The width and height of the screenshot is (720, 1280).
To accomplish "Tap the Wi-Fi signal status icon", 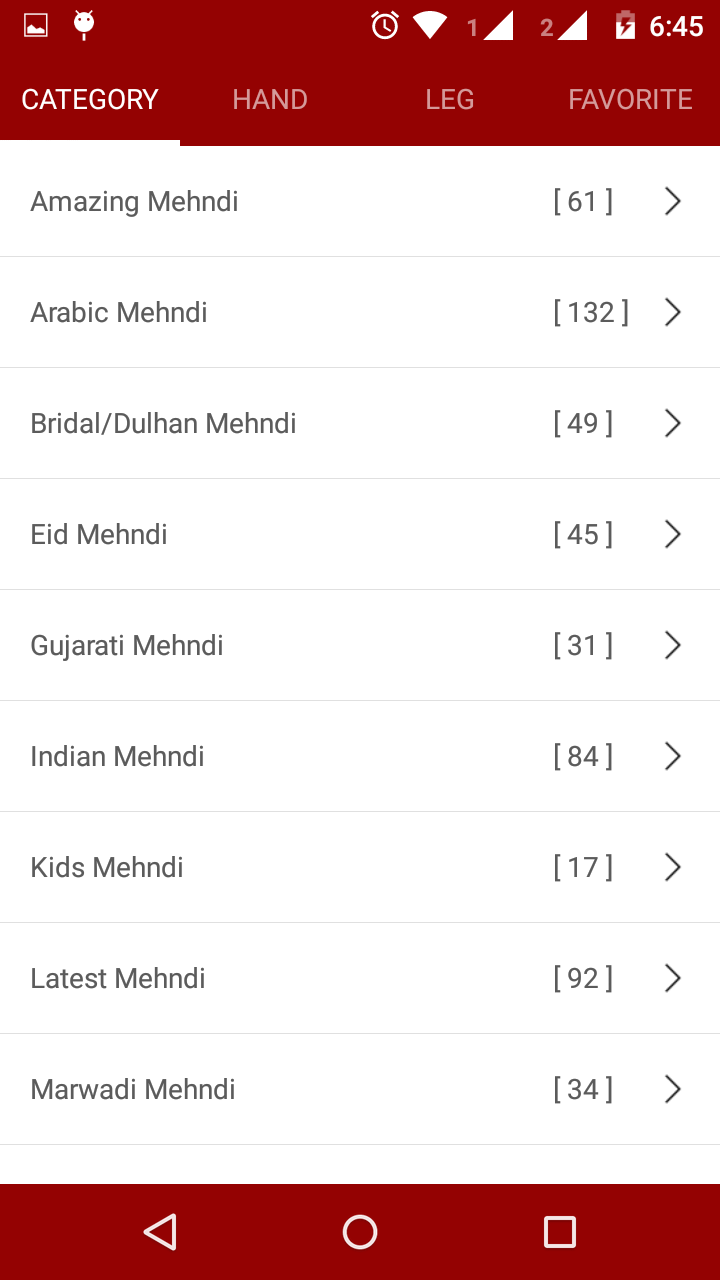I will point(430,26).
